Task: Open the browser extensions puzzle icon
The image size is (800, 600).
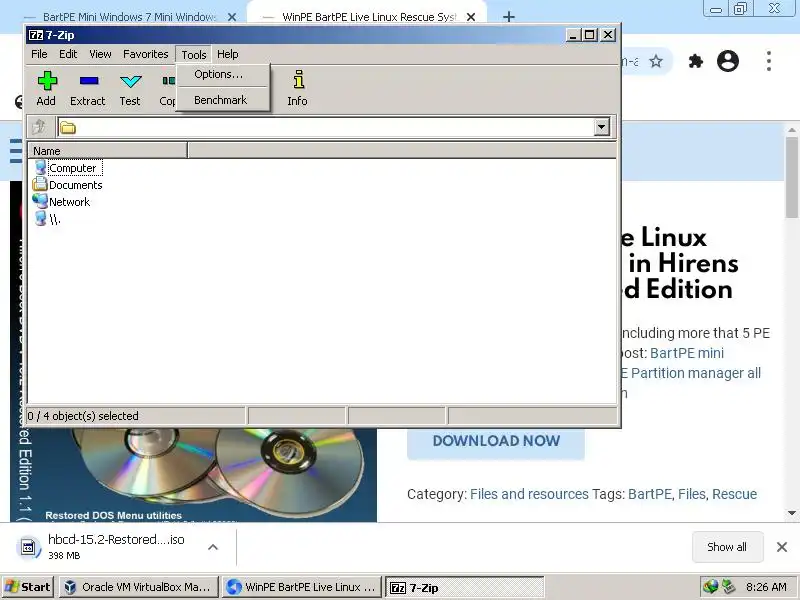Action: click(x=695, y=62)
